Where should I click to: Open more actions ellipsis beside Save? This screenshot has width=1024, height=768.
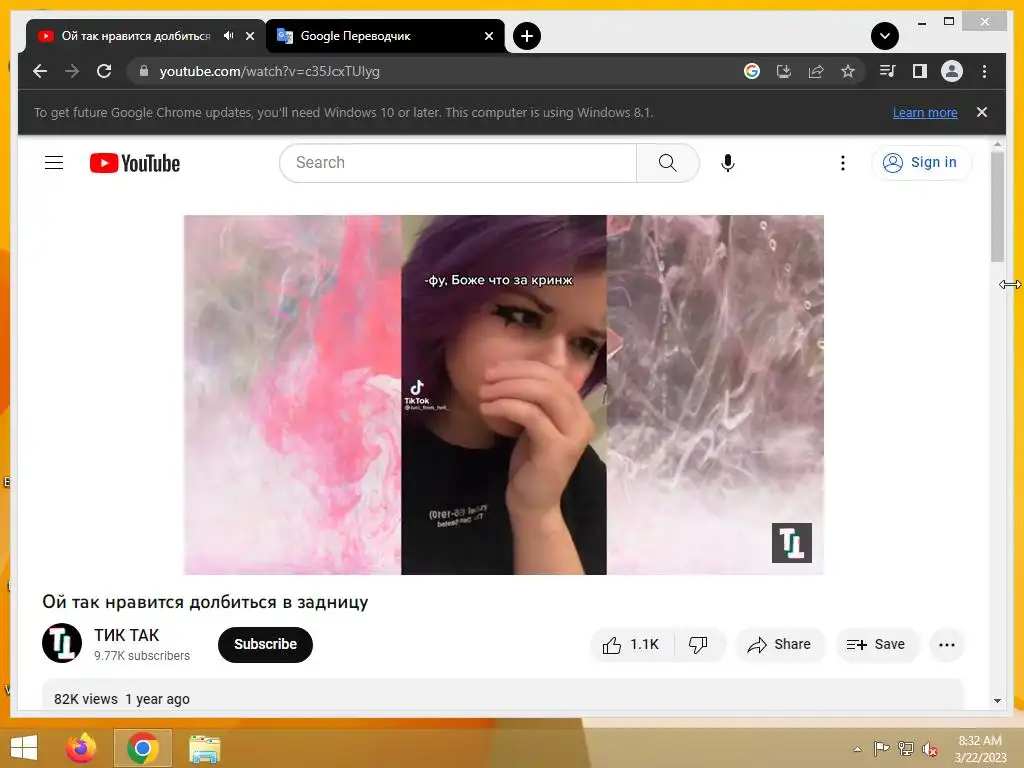click(x=946, y=645)
